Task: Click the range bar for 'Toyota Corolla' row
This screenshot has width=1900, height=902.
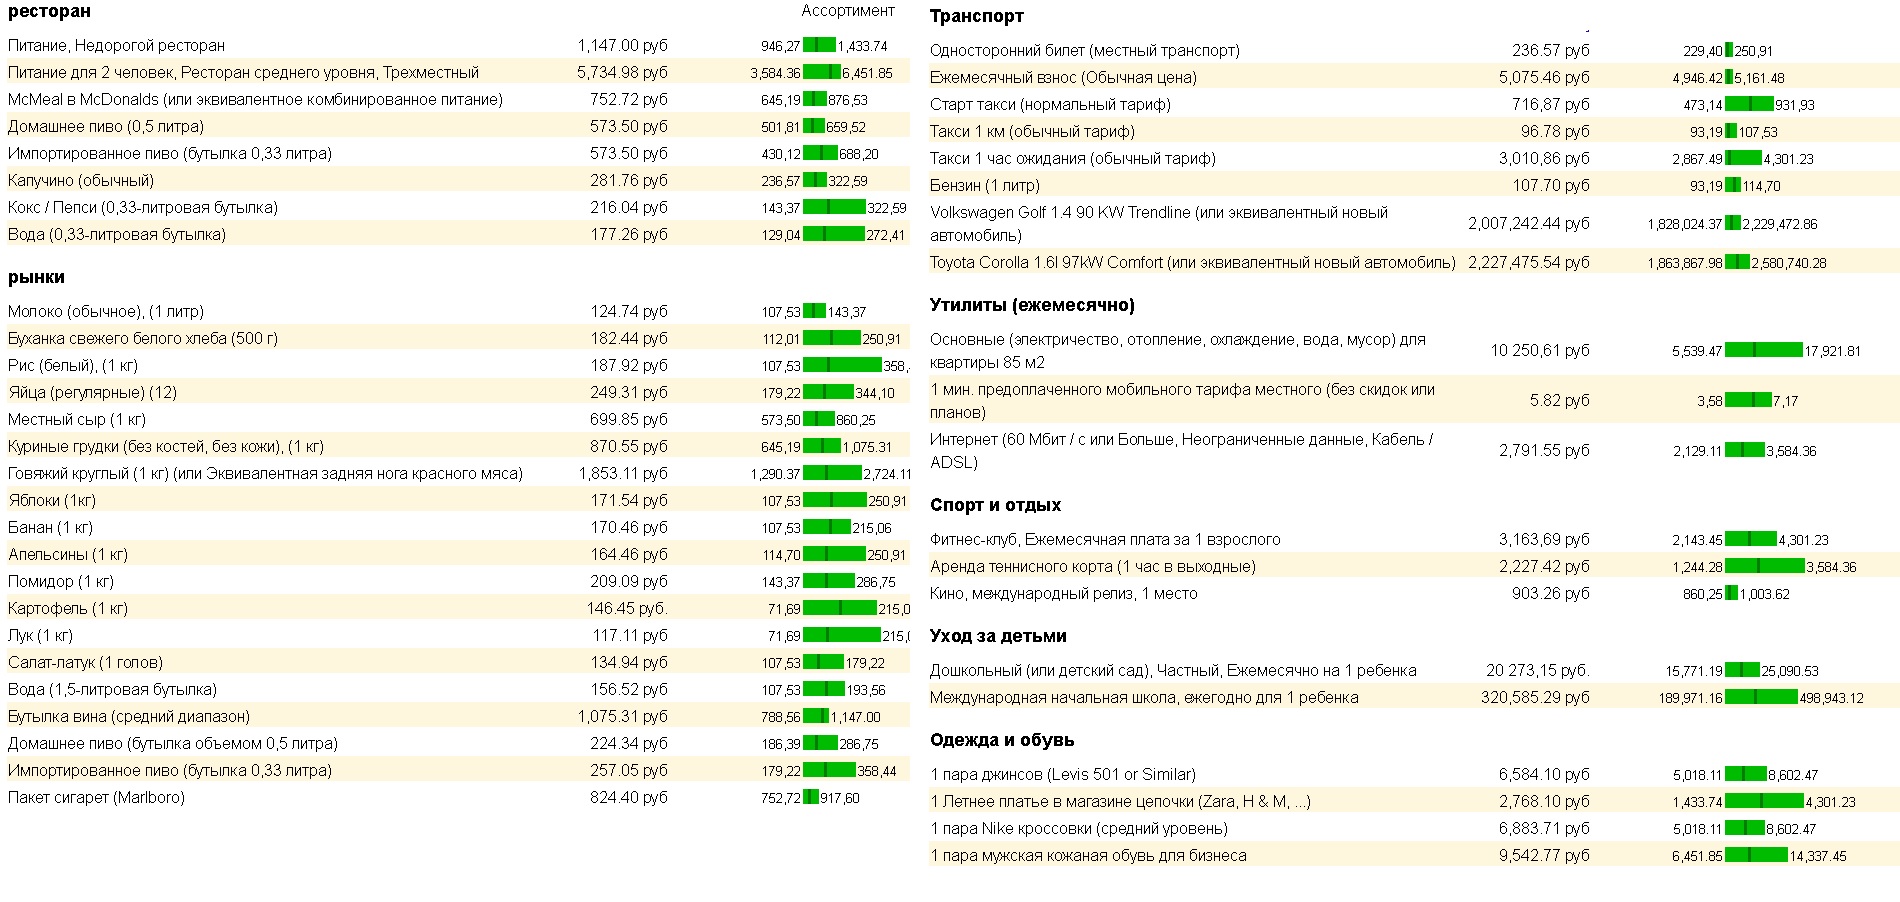Action: tap(1737, 263)
